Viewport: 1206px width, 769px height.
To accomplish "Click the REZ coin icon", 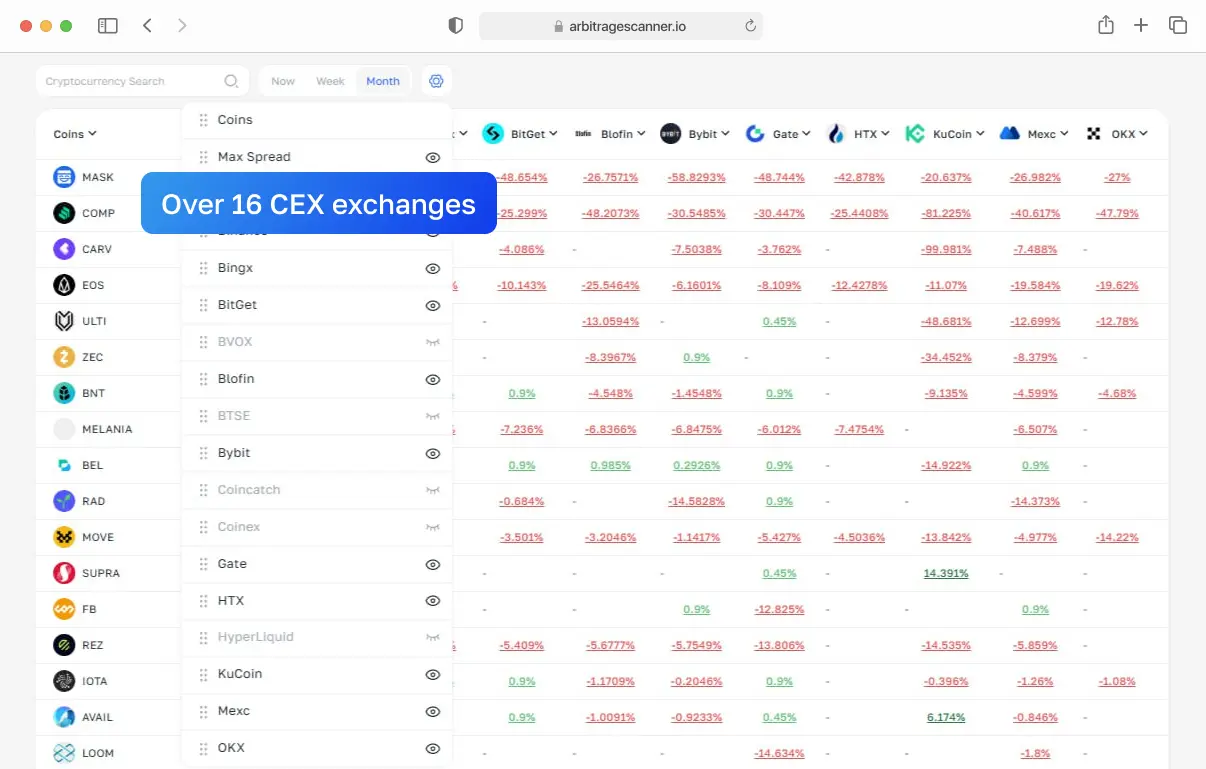I will tap(64, 645).
